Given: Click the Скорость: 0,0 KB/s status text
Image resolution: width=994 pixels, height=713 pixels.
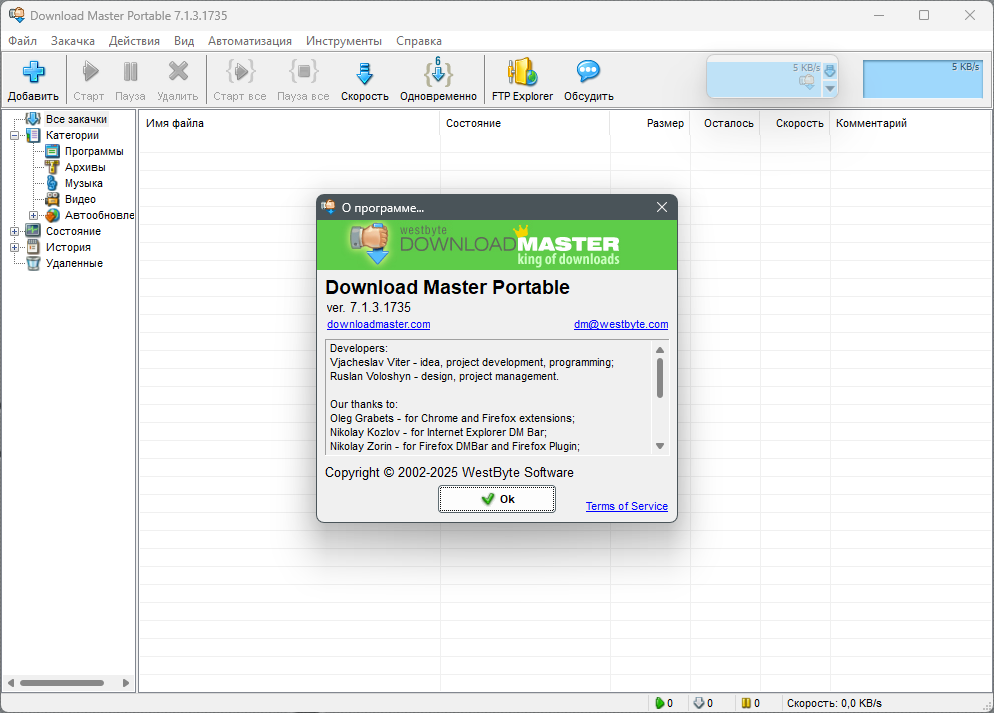Looking at the screenshot, I should click(x=834, y=703).
